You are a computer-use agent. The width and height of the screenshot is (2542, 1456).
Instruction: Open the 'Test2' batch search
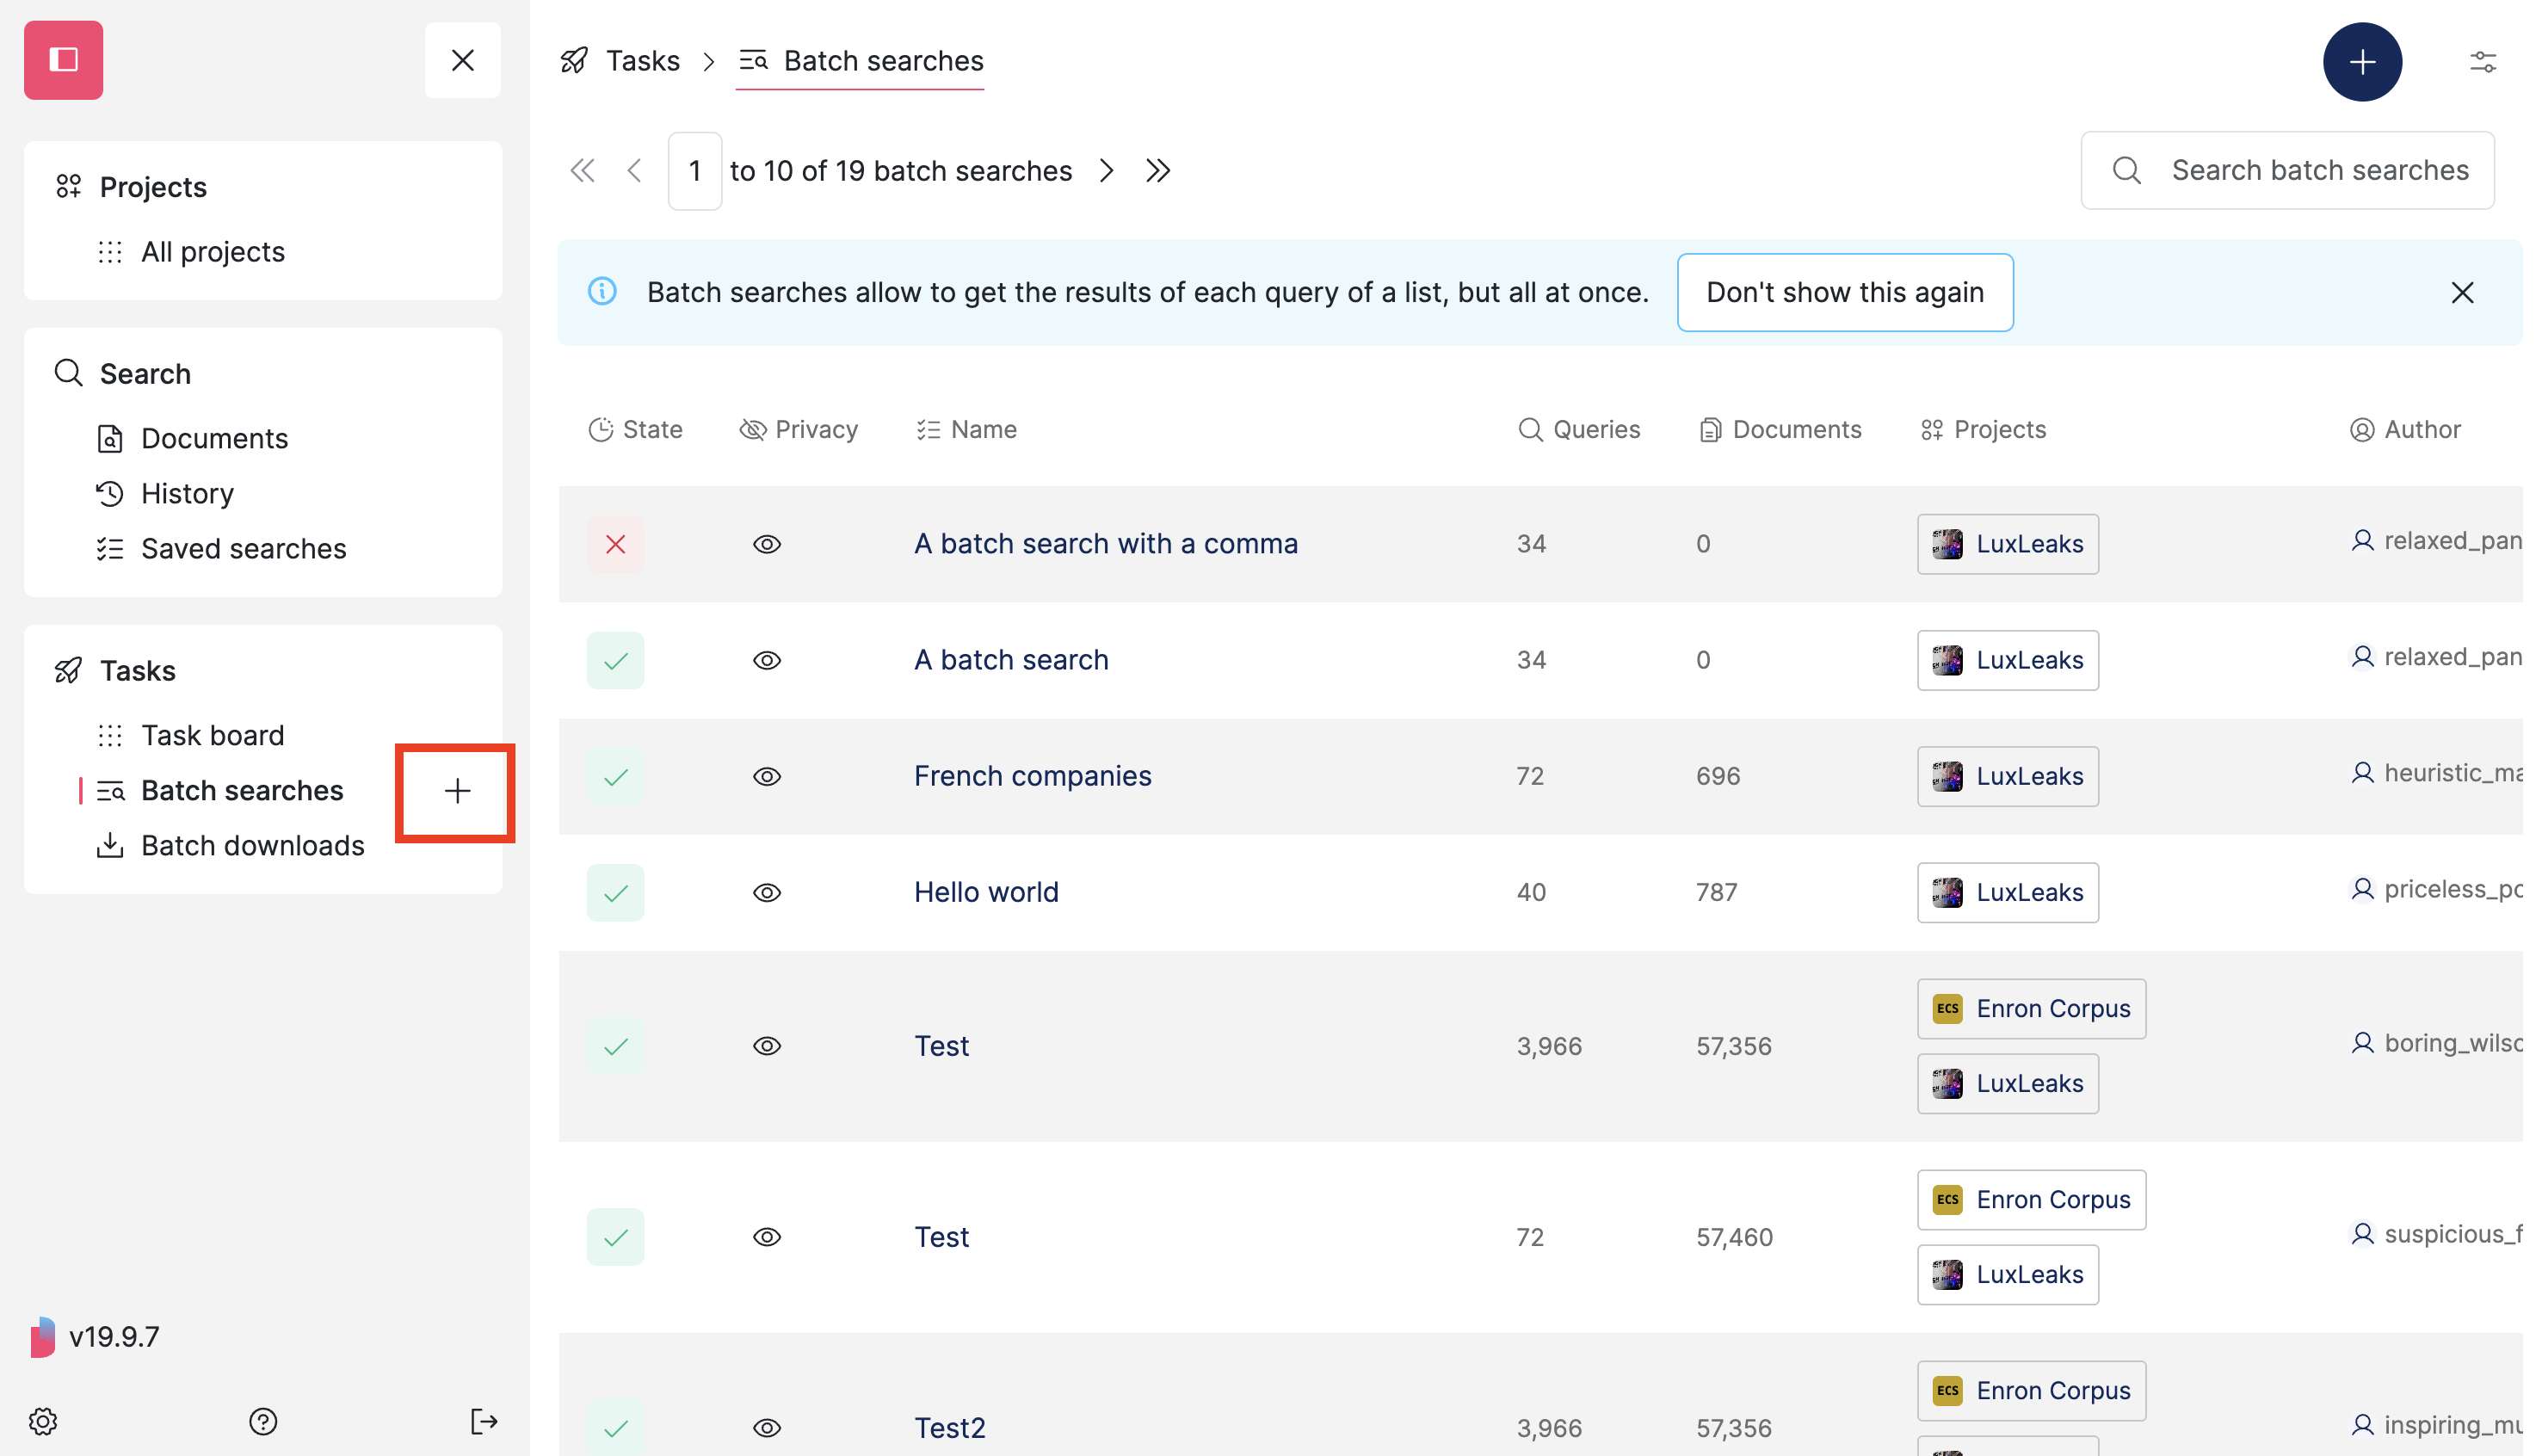pyautogui.click(x=948, y=1427)
